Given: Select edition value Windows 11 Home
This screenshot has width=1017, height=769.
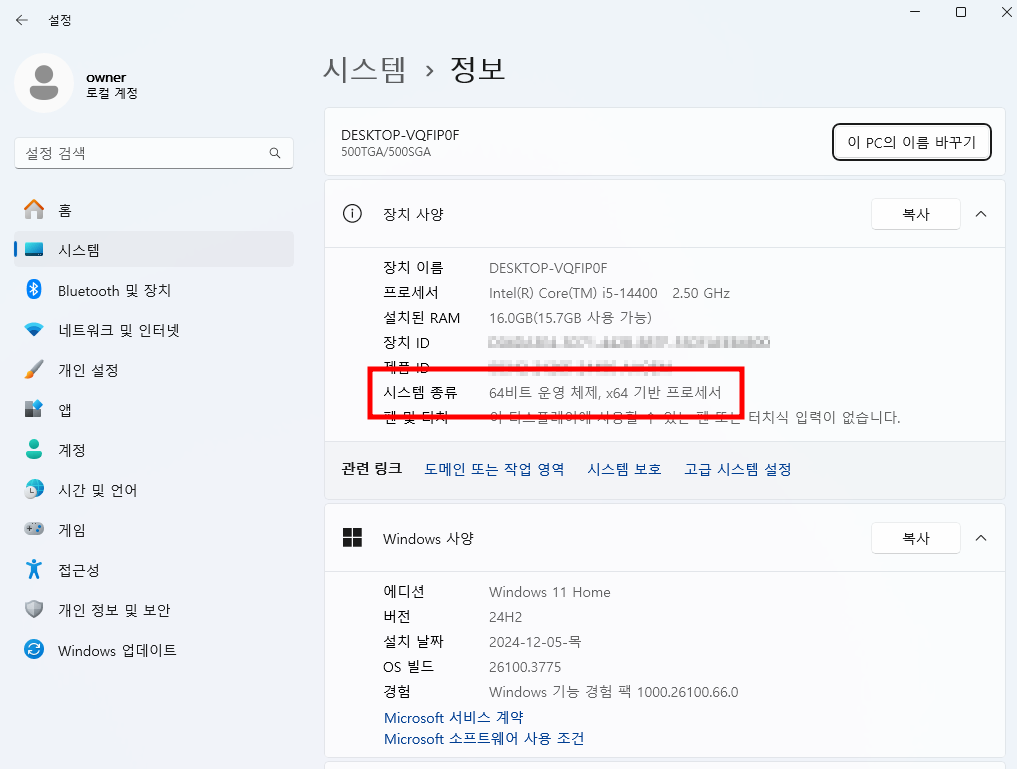Looking at the screenshot, I should (x=549, y=592).
